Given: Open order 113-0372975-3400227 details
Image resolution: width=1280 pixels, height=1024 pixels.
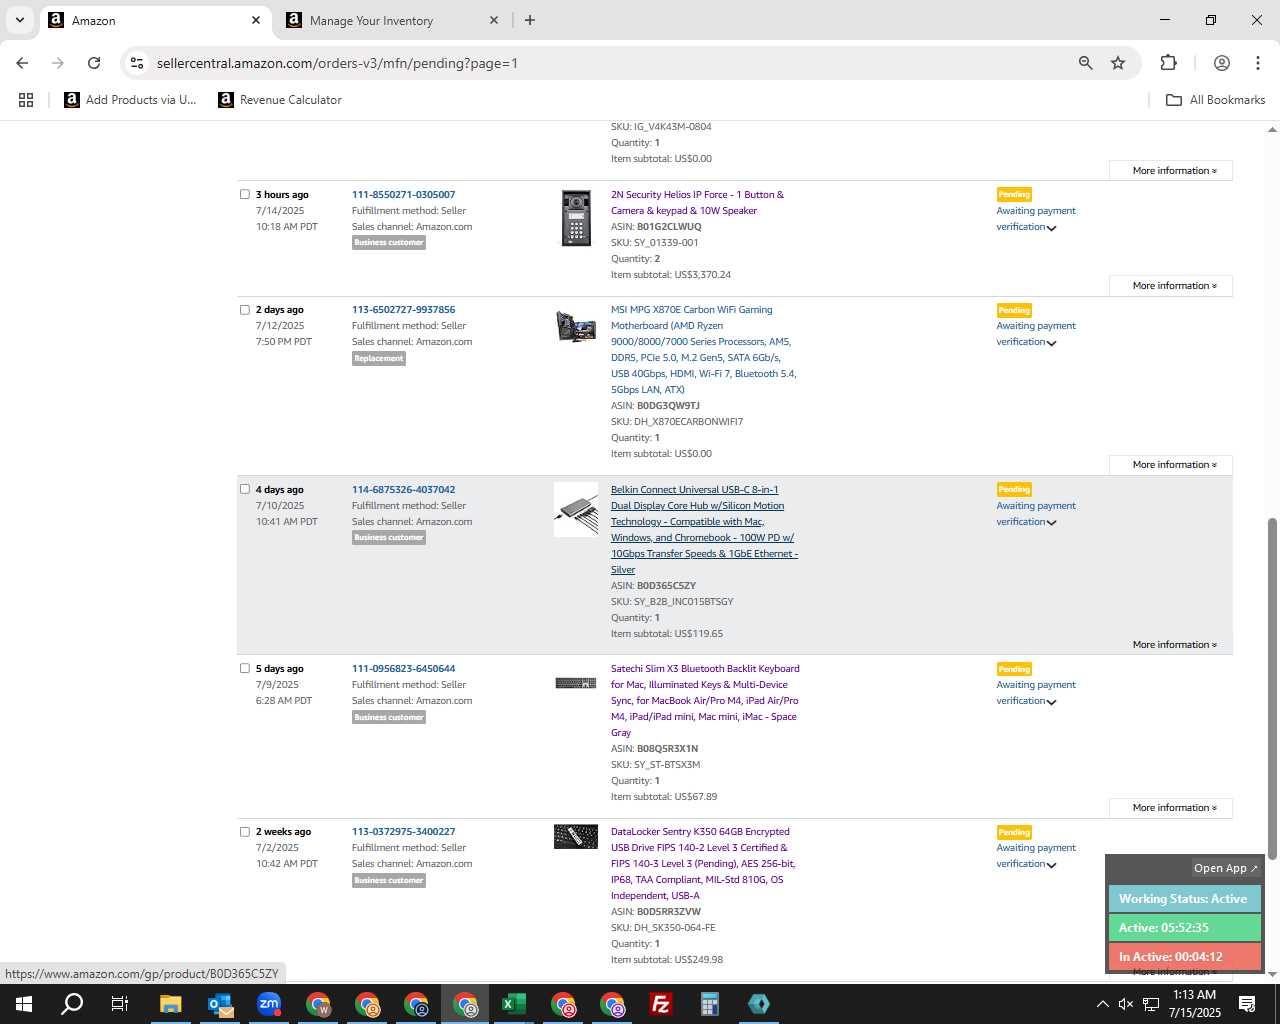Looking at the screenshot, I should [403, 832].
